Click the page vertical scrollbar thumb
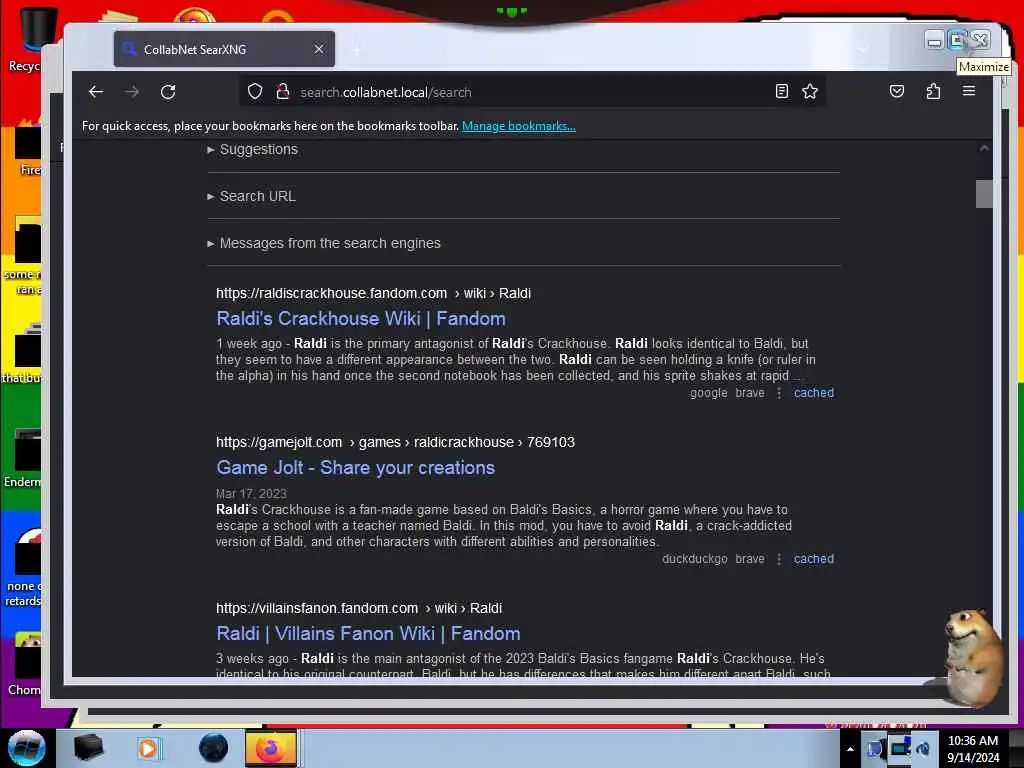 (x=984, y=194)
